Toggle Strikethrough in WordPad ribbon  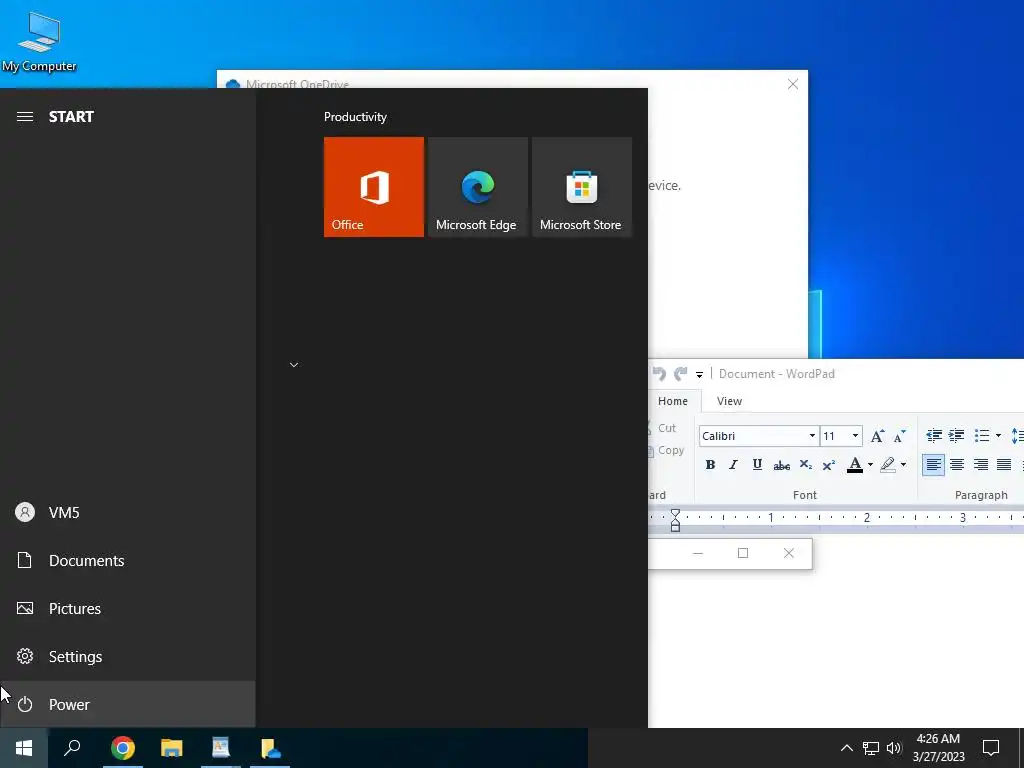coord(781,465)
